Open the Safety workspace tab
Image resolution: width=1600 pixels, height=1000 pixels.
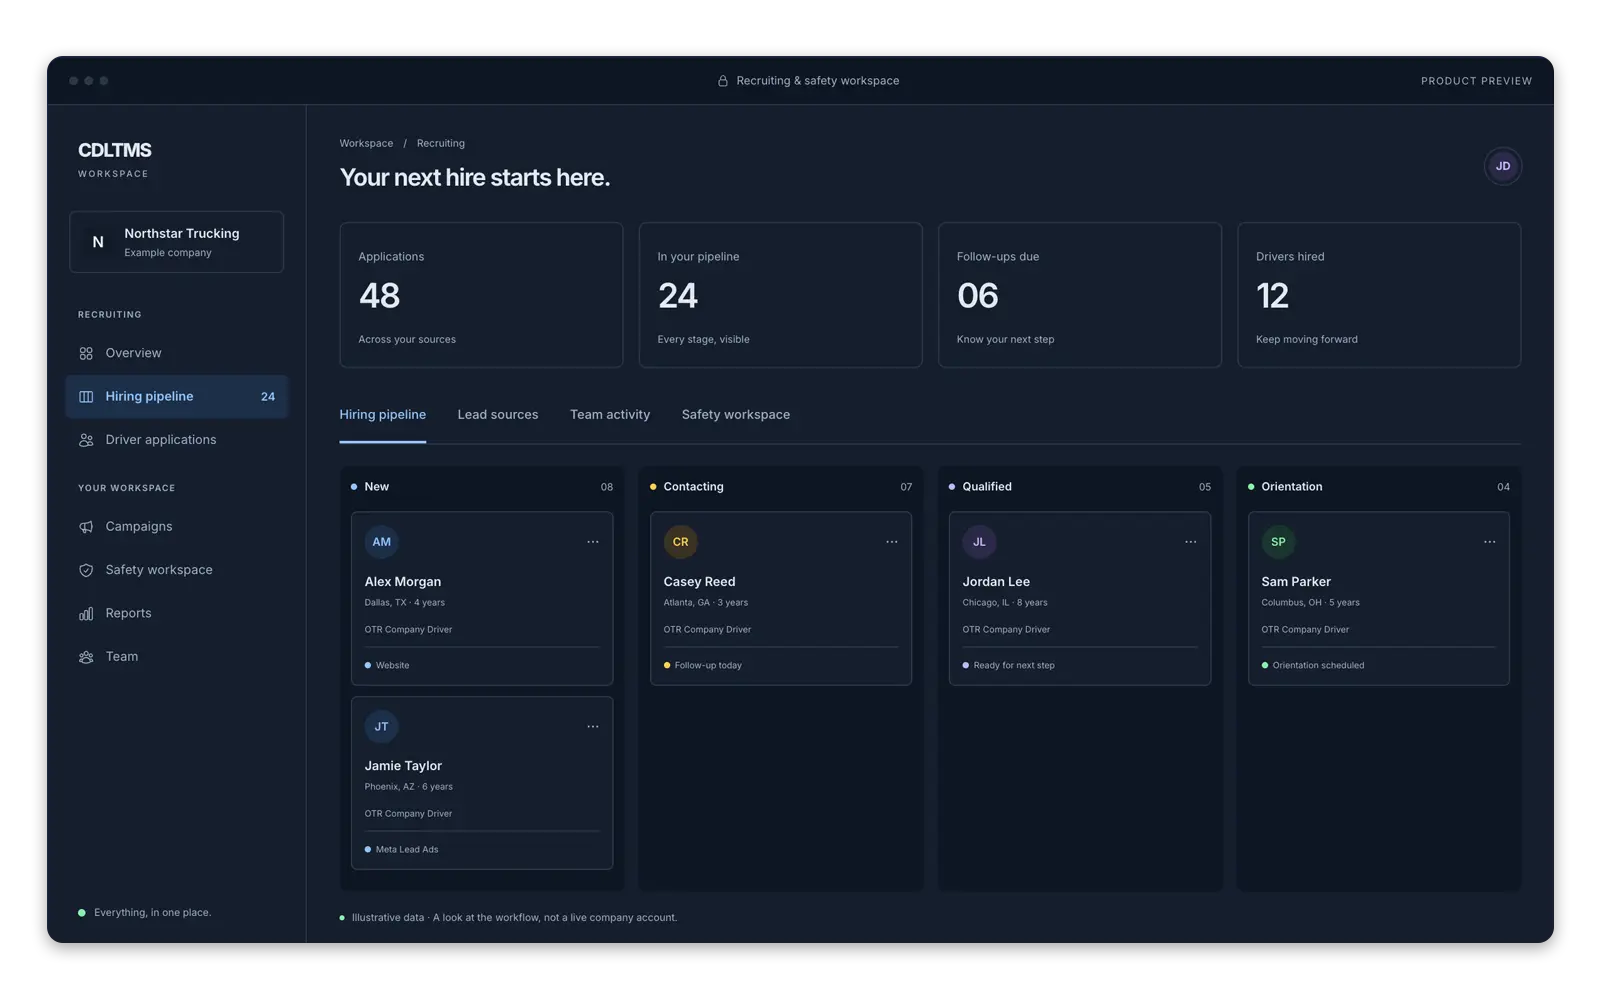click(736, 415)
